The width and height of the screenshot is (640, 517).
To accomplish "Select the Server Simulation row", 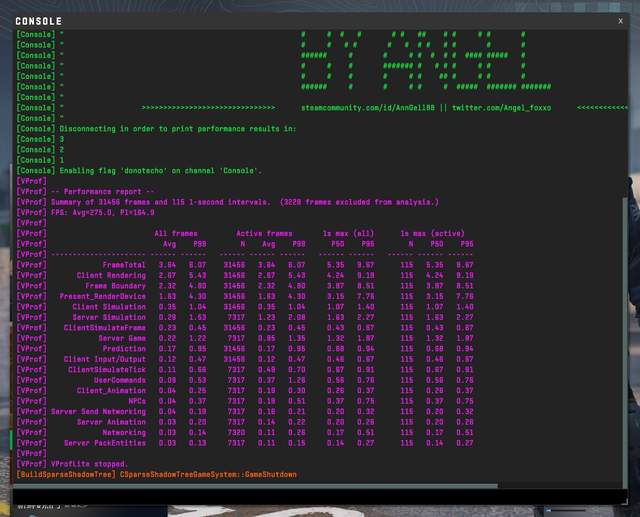I will coord(109,317).
